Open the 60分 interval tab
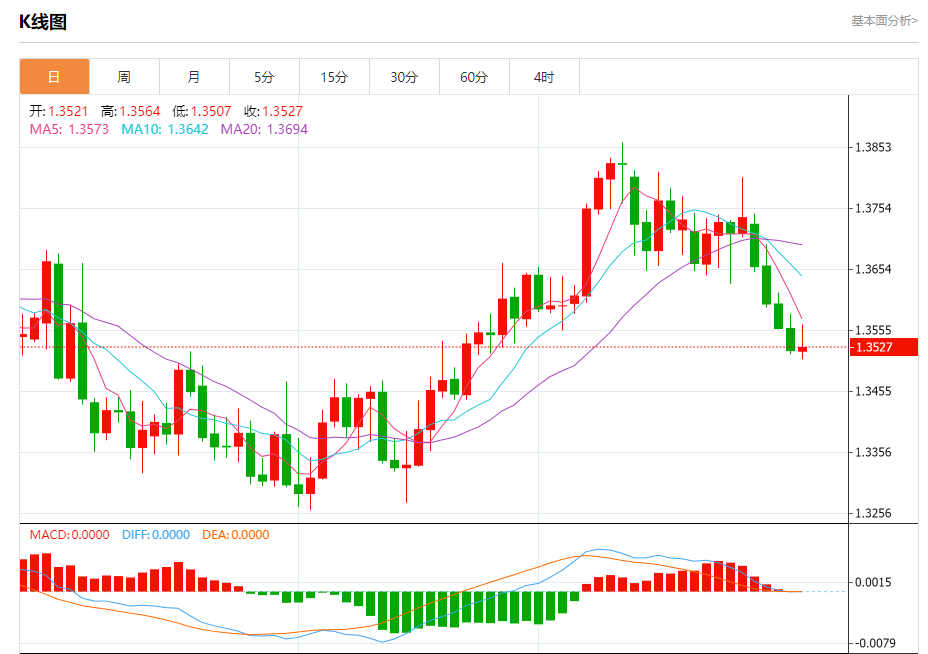Image resolution: width=928 pixels, height=654 pixels. click(x=474, y=77)
